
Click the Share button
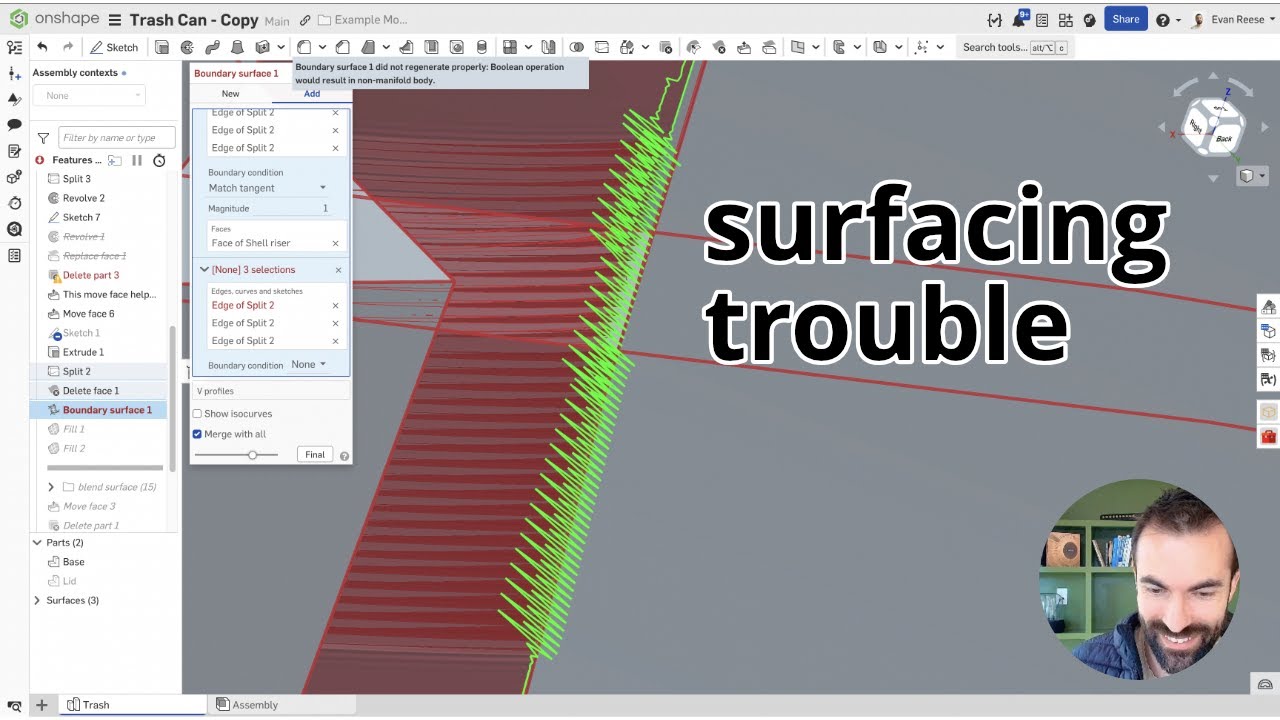click(1125, 19)
